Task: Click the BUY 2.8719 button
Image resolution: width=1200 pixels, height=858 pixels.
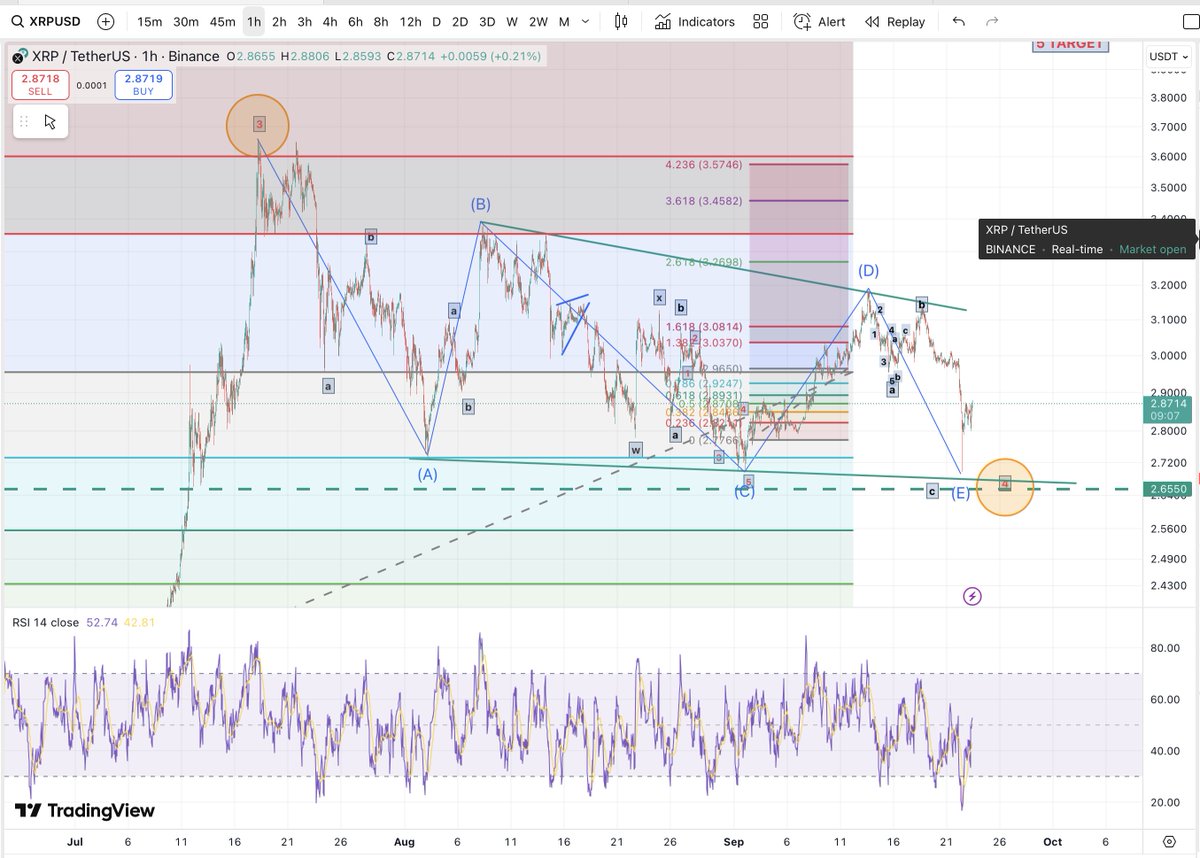Action: tap(143, 85)
